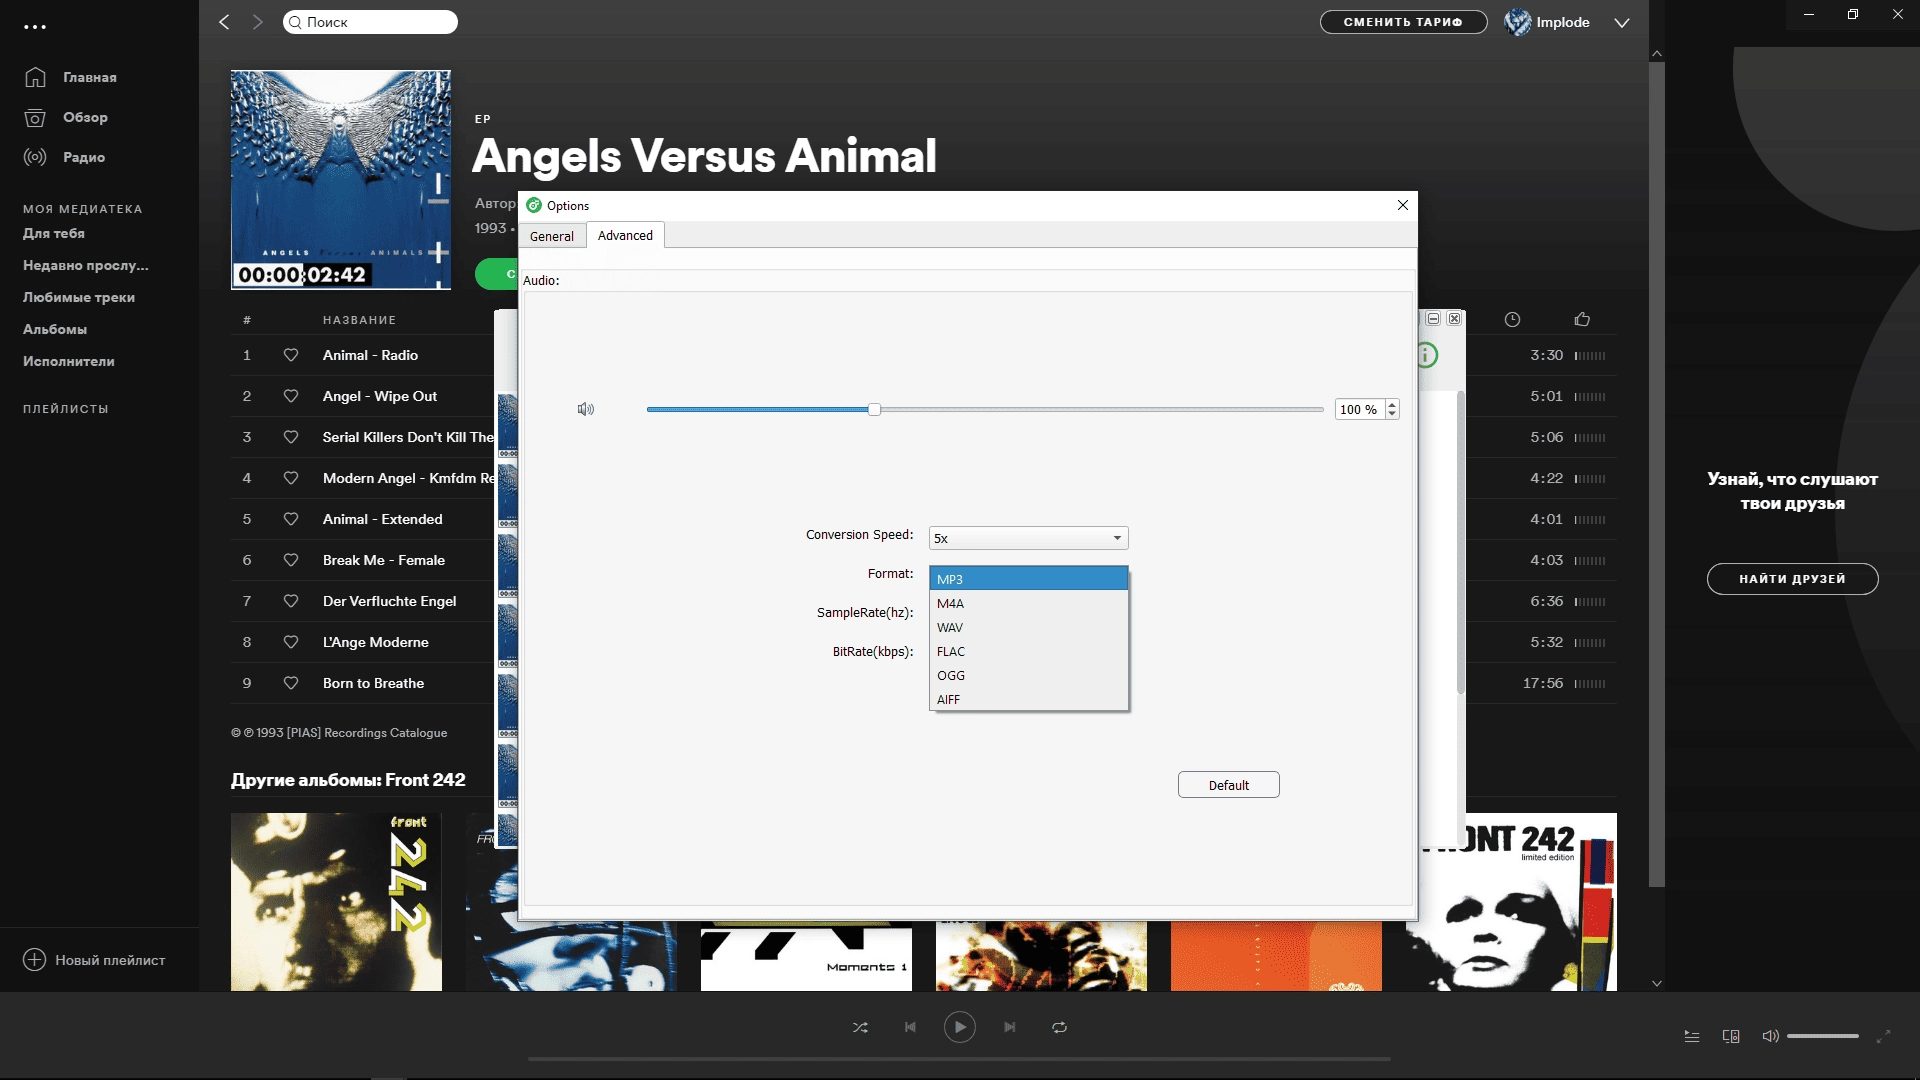Open Implode user avatar
Screen dimensions: 1920x1080
1517,22
